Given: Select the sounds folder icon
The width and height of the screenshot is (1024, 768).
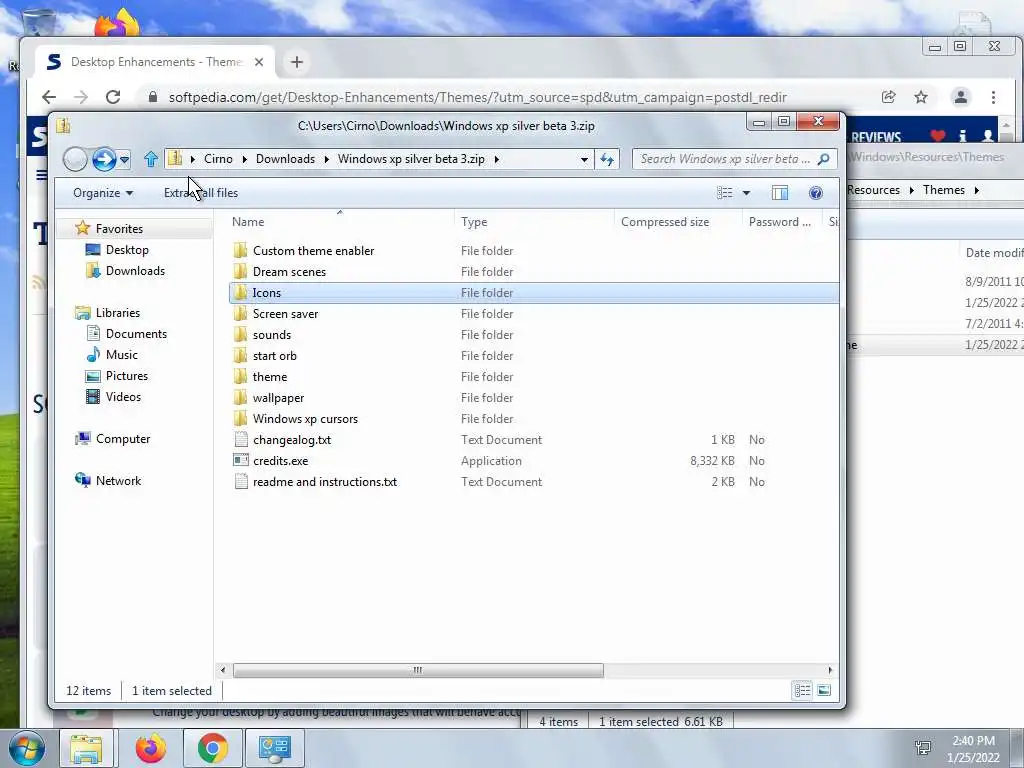Looking at the screenshot, I should 240,334.
